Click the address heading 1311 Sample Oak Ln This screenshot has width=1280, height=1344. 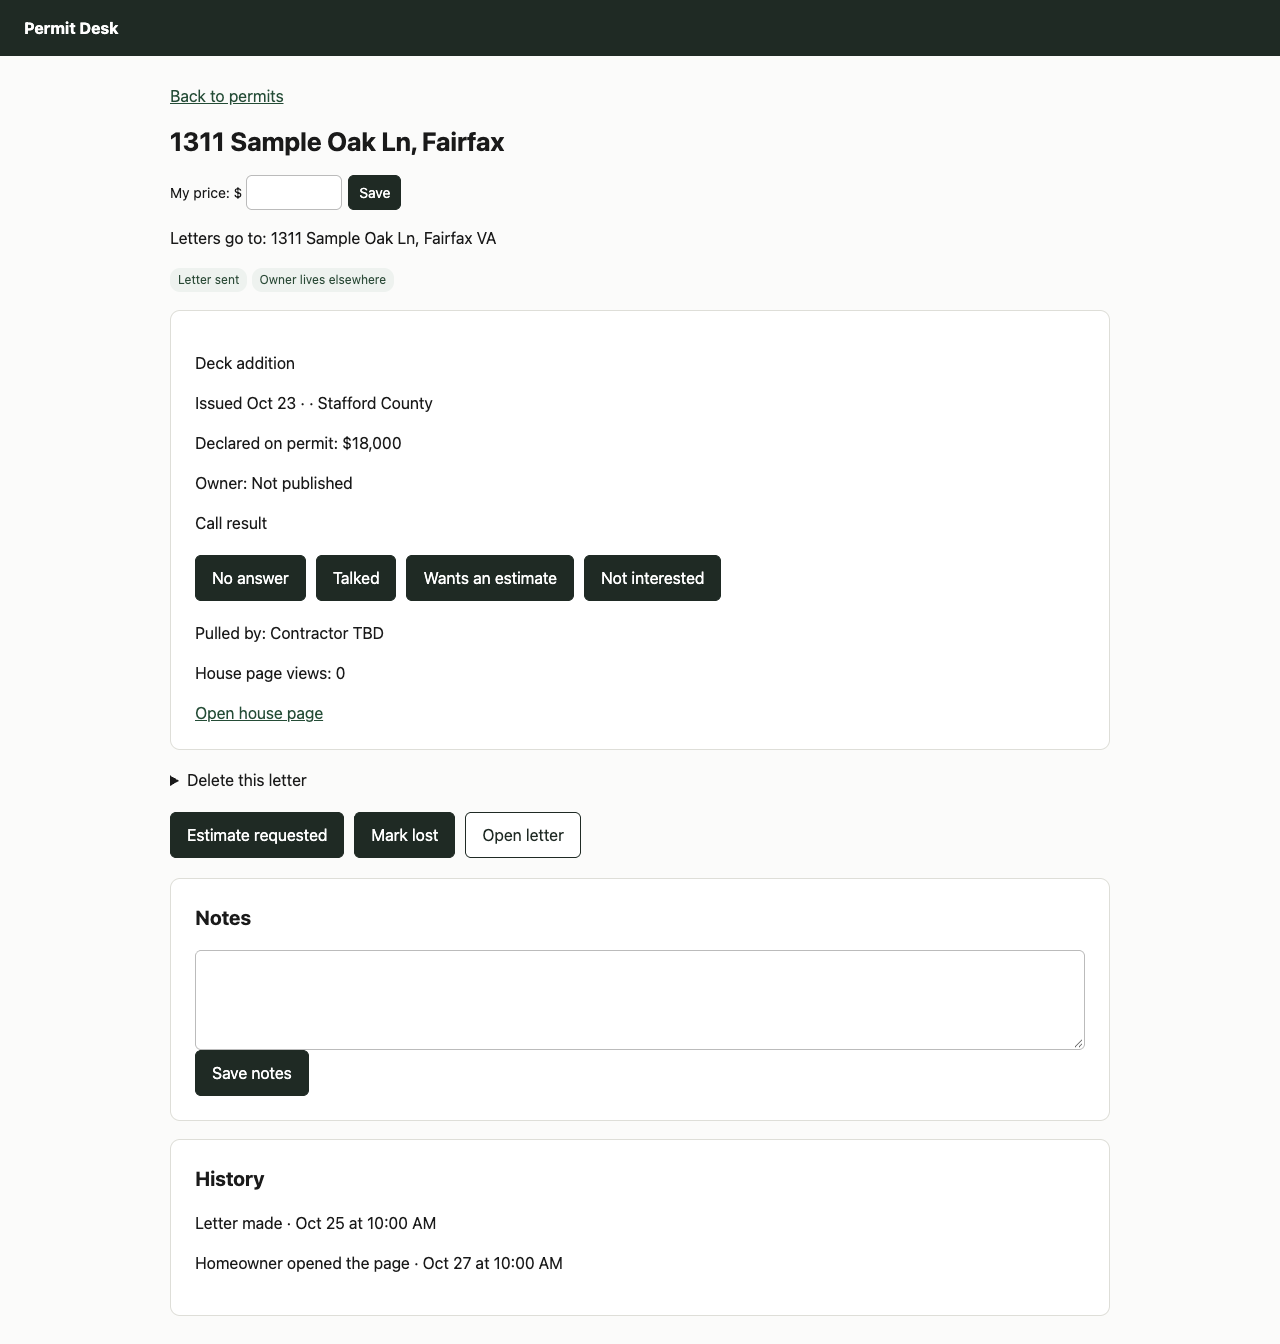pos(337,142)
